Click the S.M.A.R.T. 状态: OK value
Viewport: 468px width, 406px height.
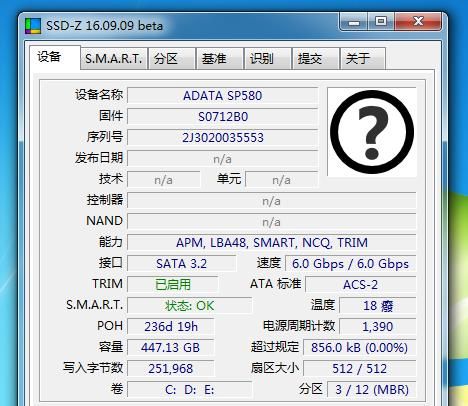(189, 306)
